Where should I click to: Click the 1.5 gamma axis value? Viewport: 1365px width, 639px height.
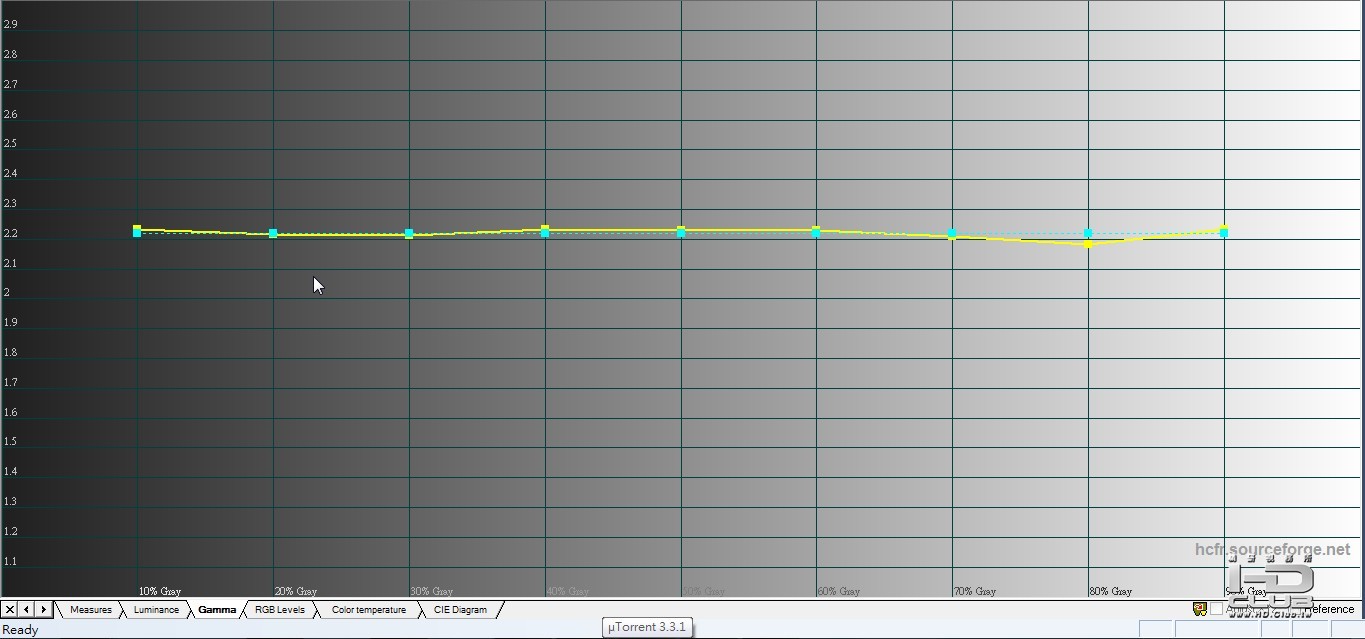coord(11,441)
